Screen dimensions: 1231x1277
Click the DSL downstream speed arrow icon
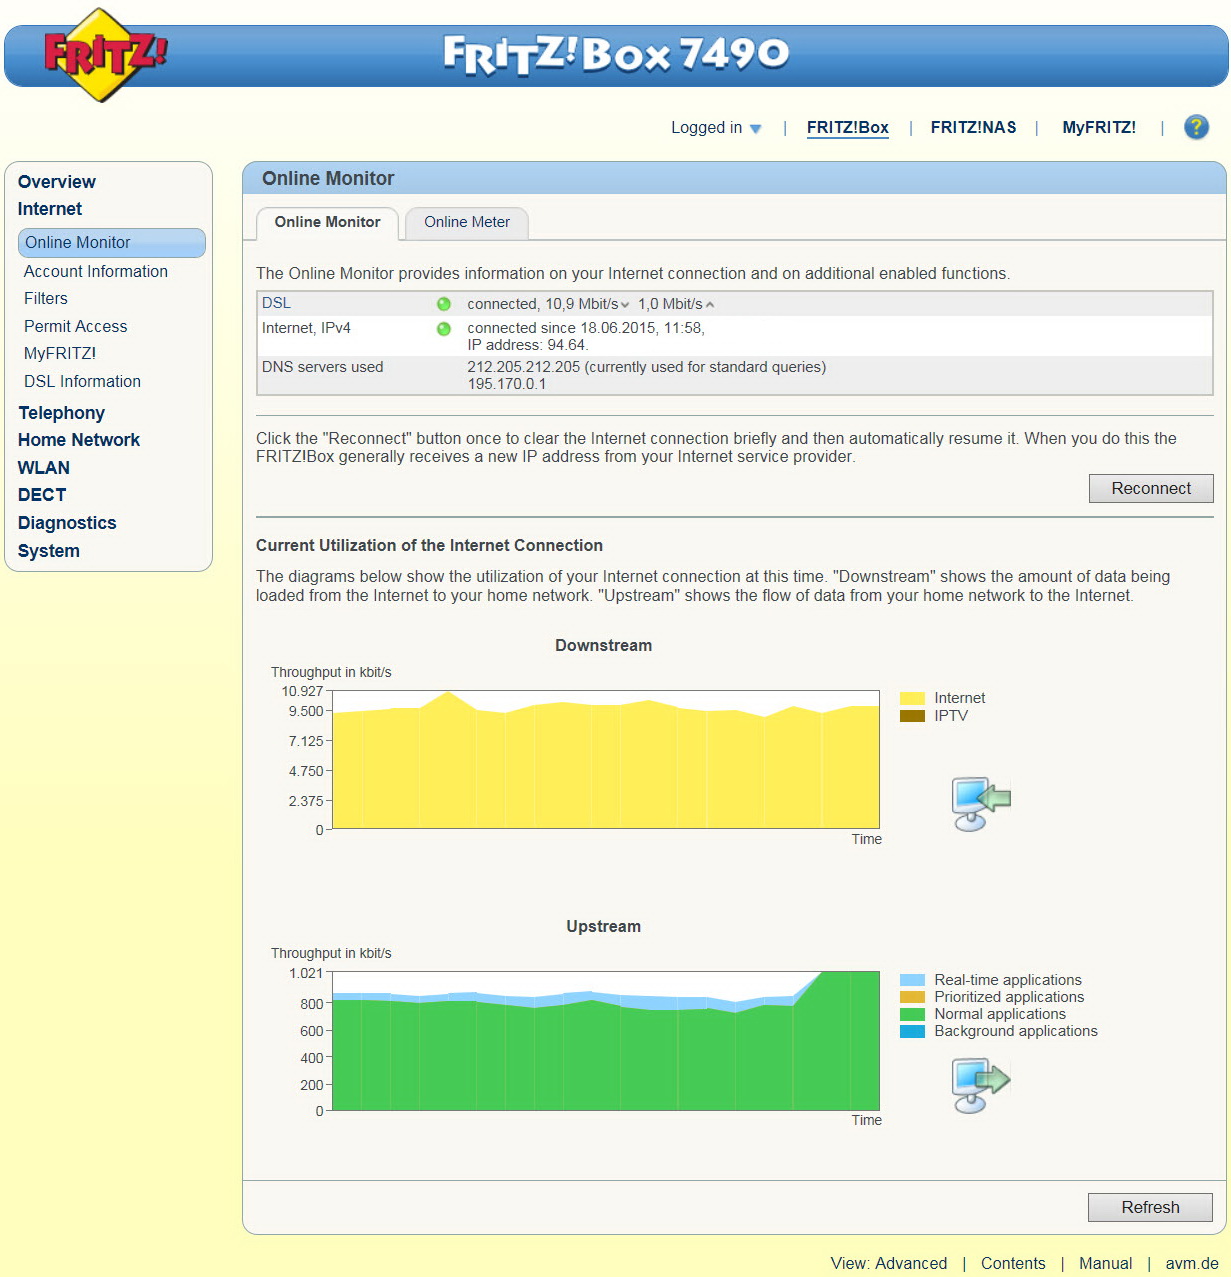coord(625,305)
